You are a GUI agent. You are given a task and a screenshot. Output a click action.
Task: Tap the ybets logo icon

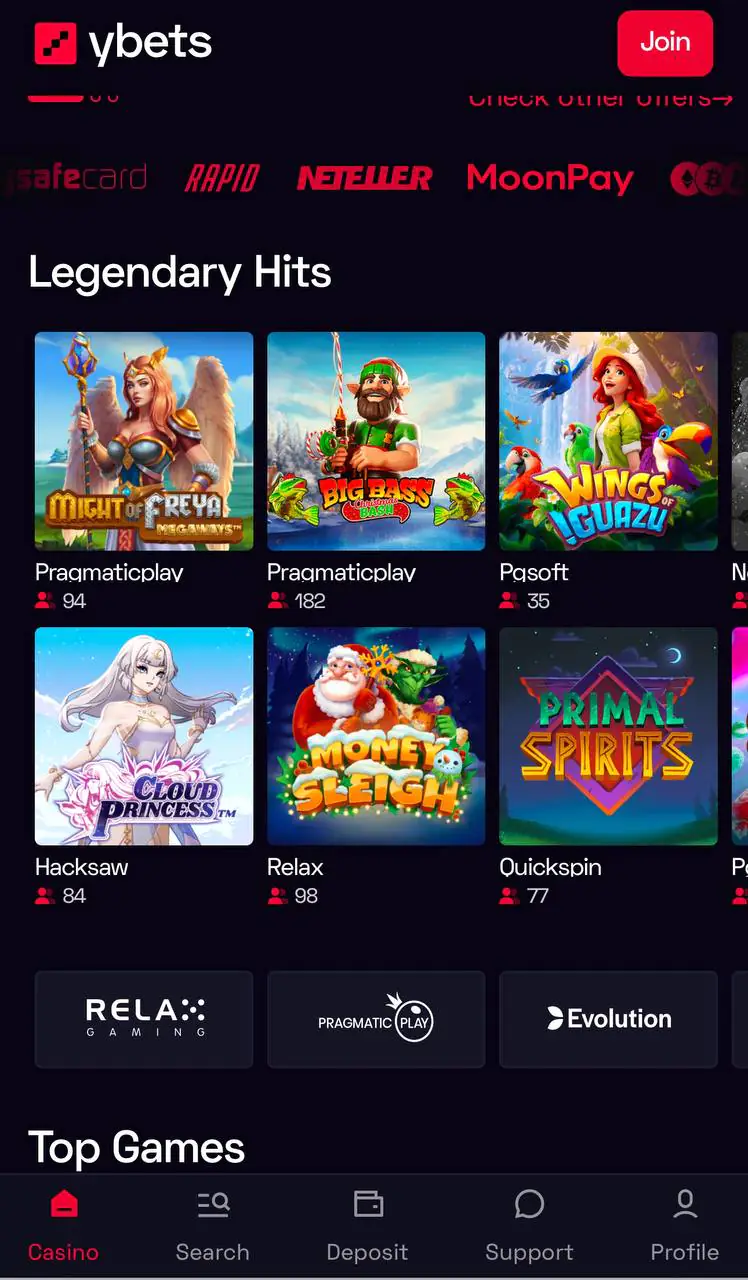(x=55, y=43)
